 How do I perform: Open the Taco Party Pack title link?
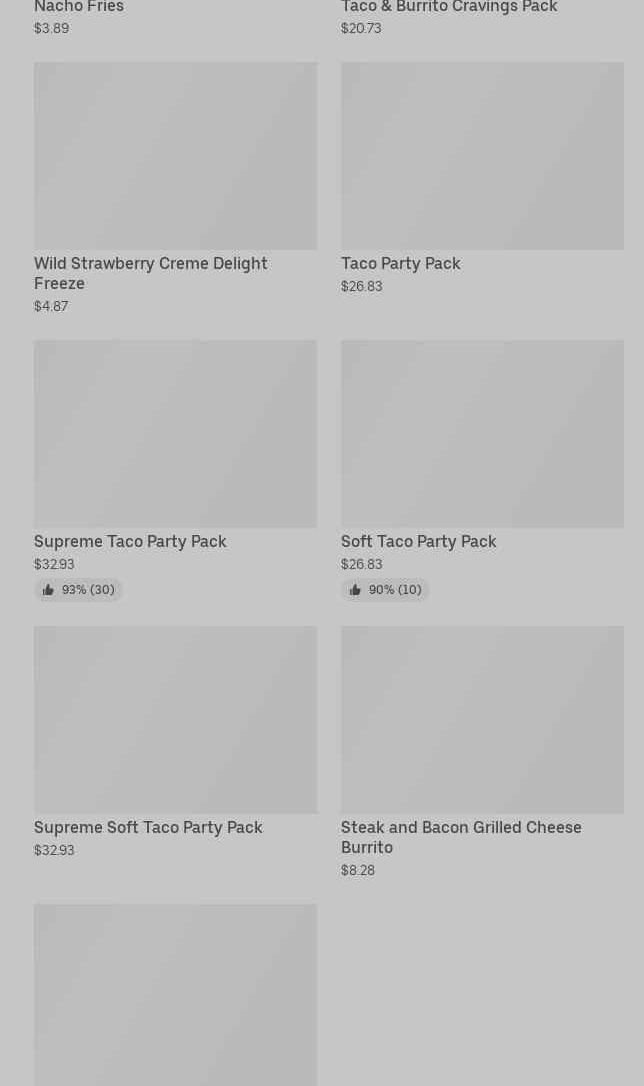[400, 263]
